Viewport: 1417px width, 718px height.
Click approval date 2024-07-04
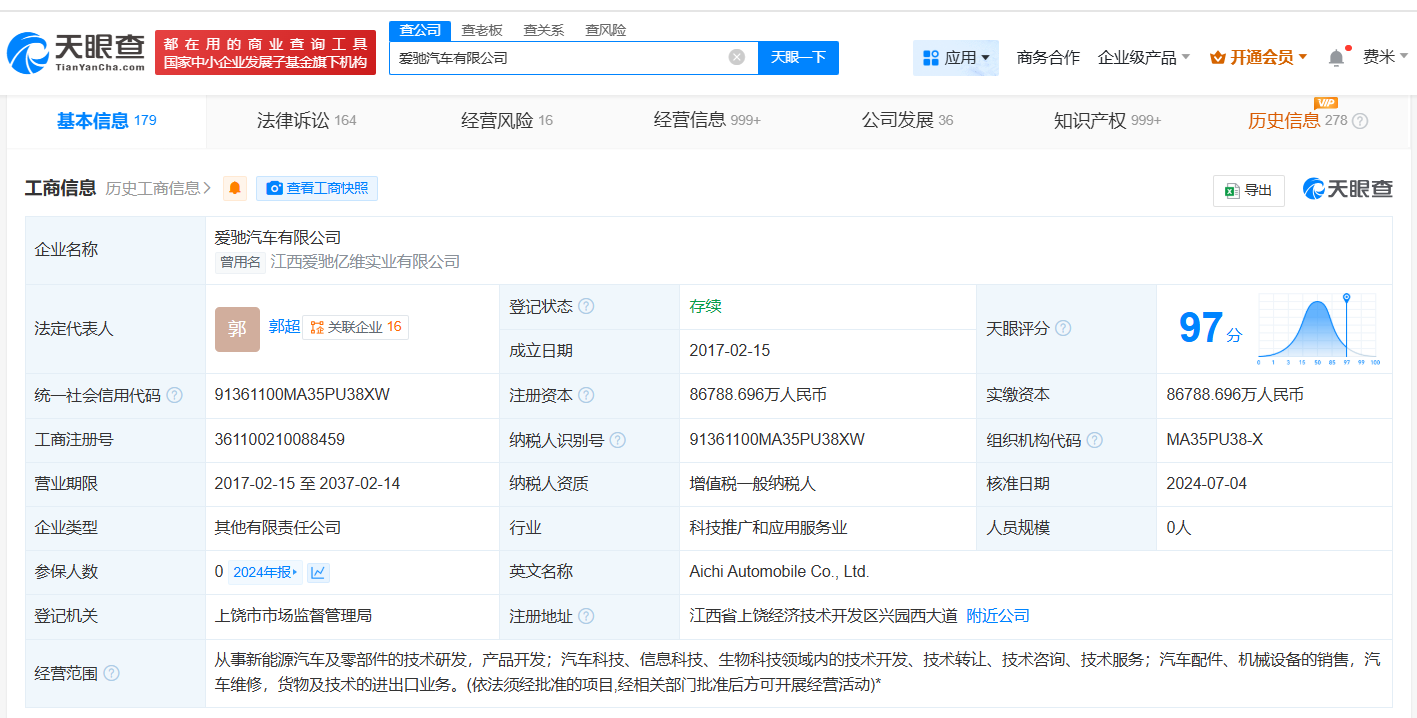[1207, 484]
